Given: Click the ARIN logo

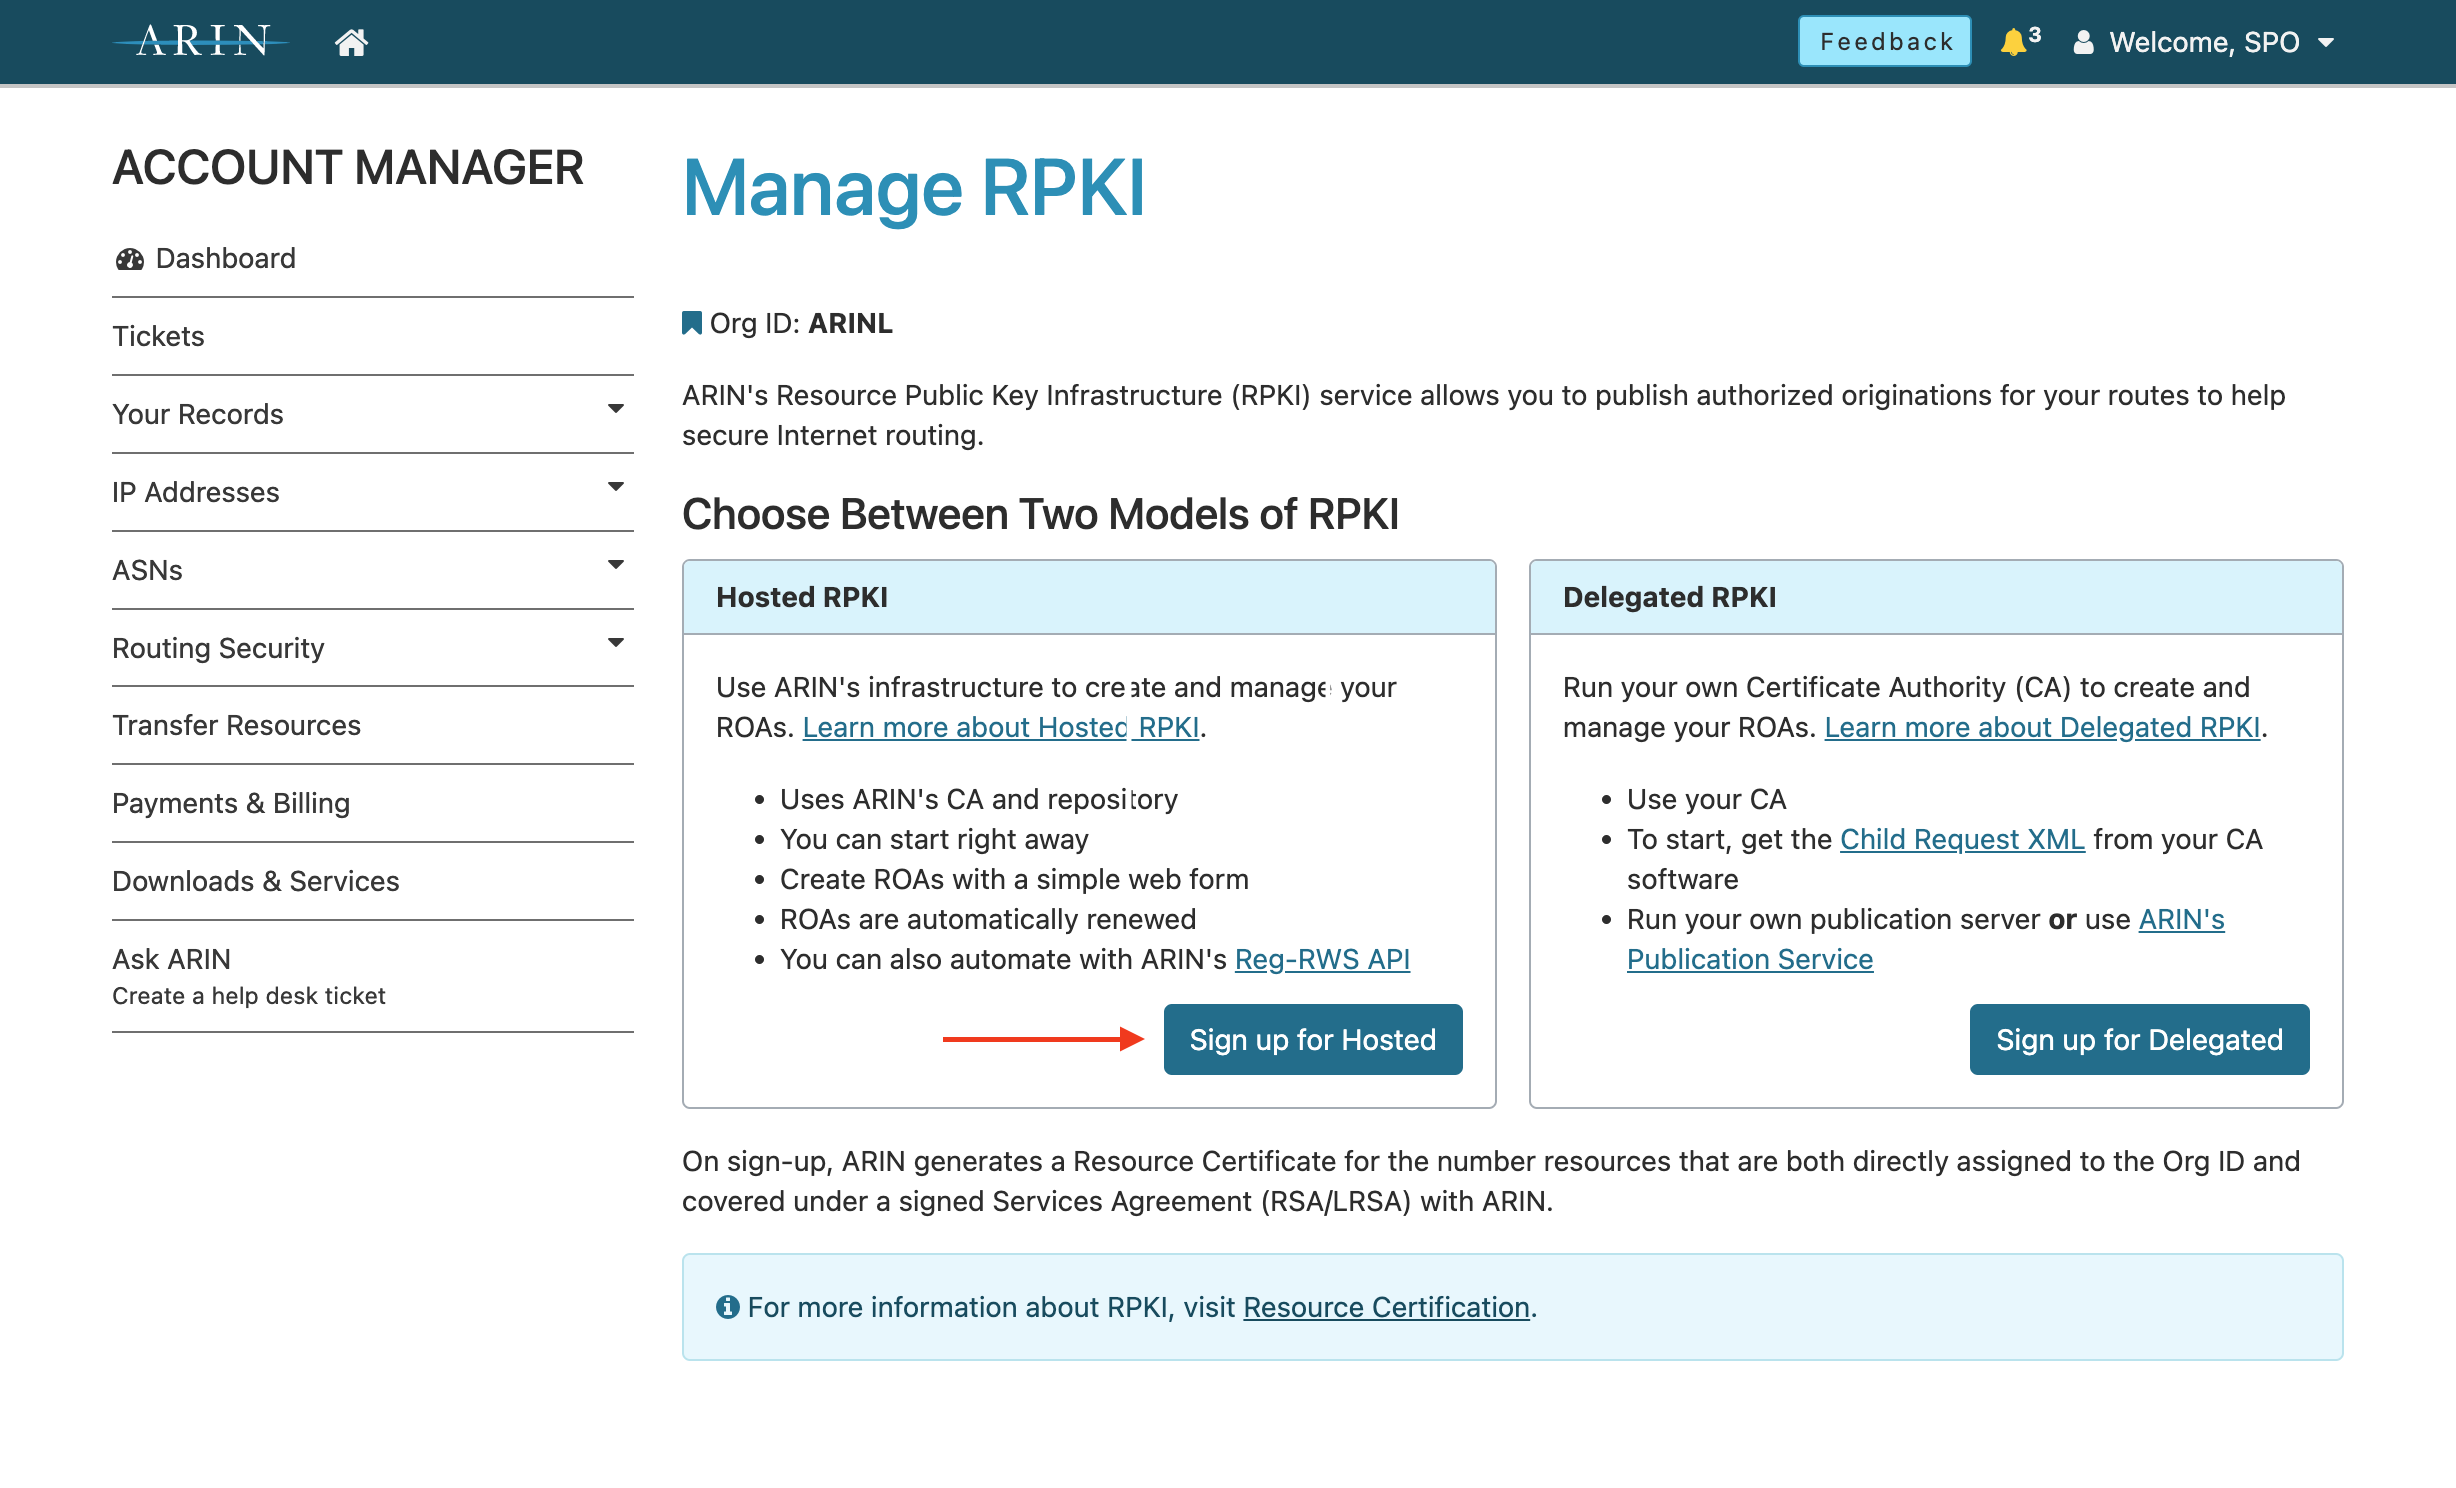Looking at the screenshot, I should (202, 41).
